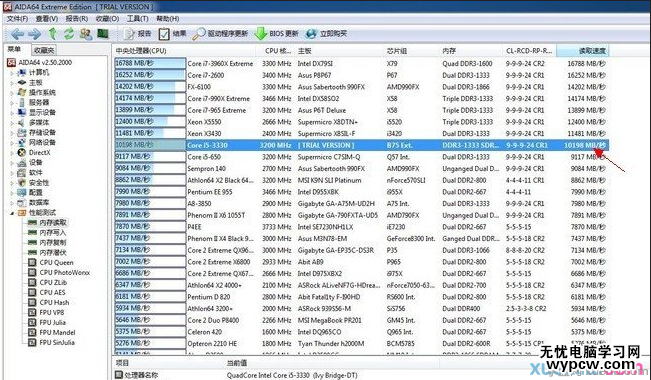Switch to the 菜单 tab
The width and height of the screenshot is (651, 380).
(x=14, y=49)
